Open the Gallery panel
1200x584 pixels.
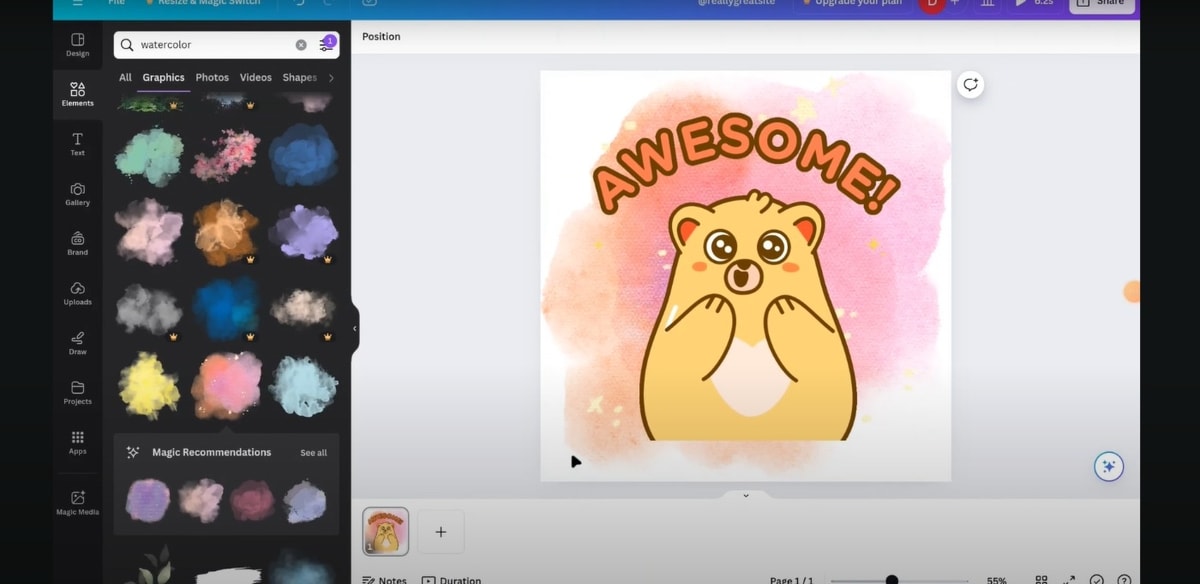(x=77, y=193)
